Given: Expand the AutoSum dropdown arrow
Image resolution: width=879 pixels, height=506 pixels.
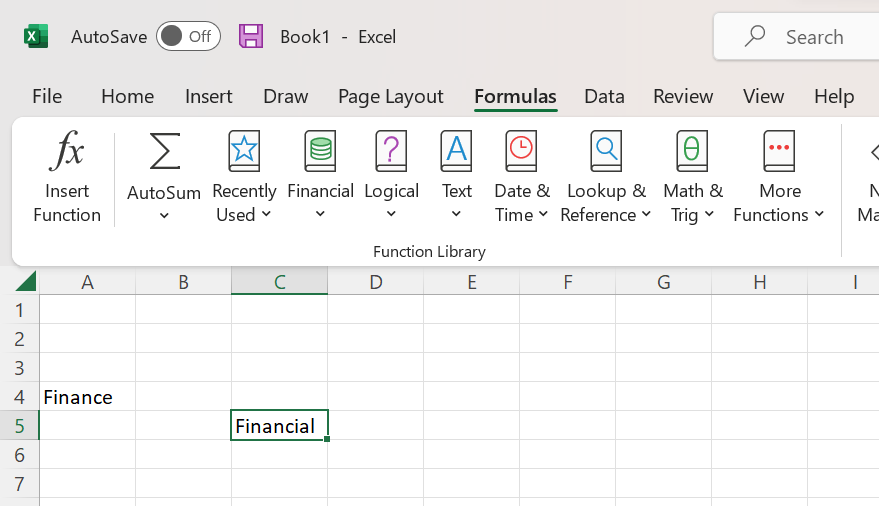Looking at the screenshot, I should tap(164, 216).
